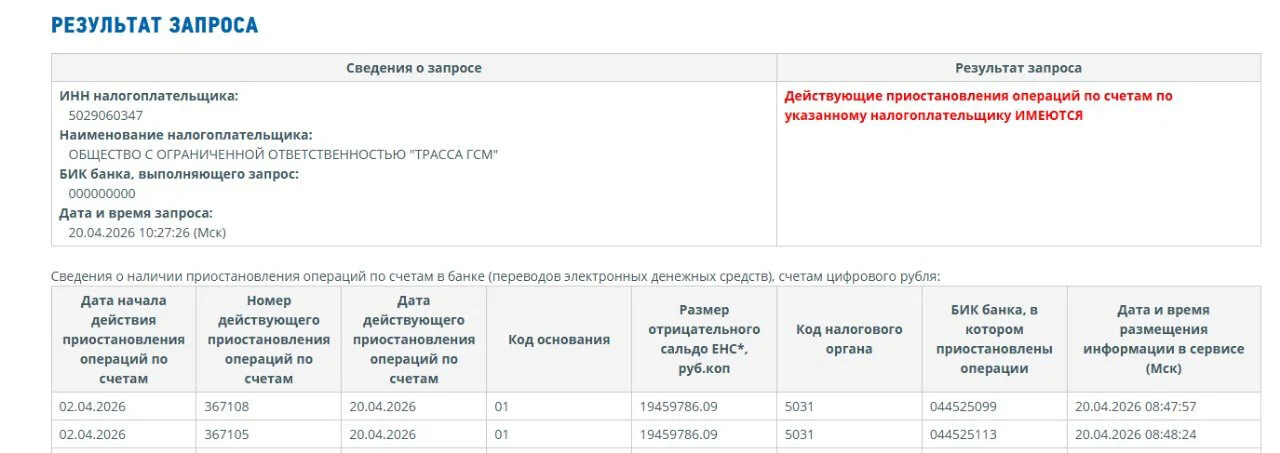1280x453 pixels.
Task: Click the Код основания column header
Action: [x=559, y=339]
